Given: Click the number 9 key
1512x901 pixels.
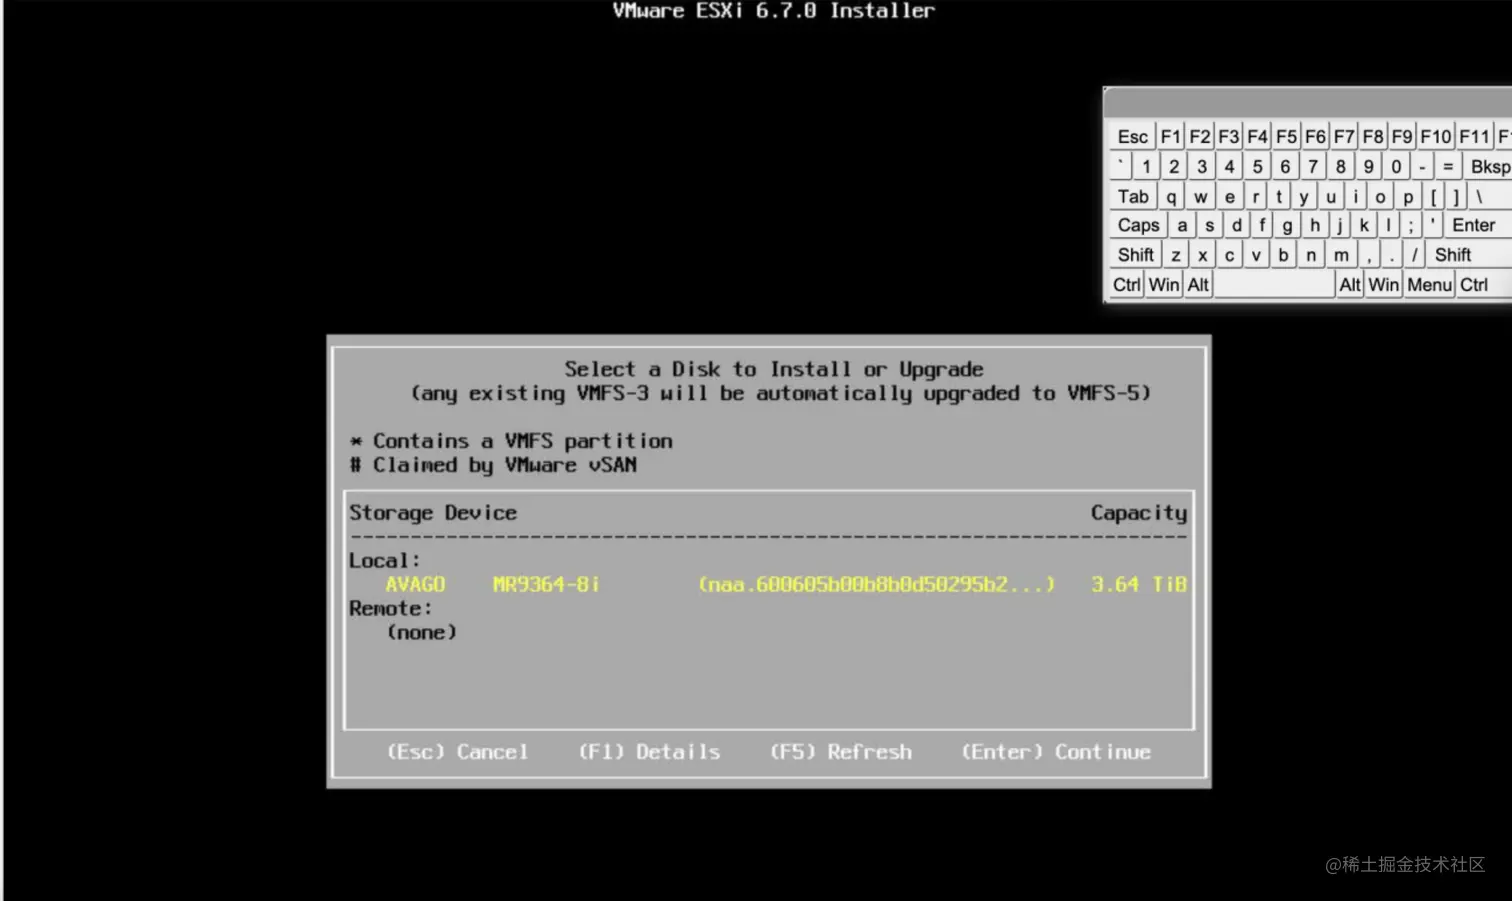Looking at the screenshot, I should point(1368,166).
